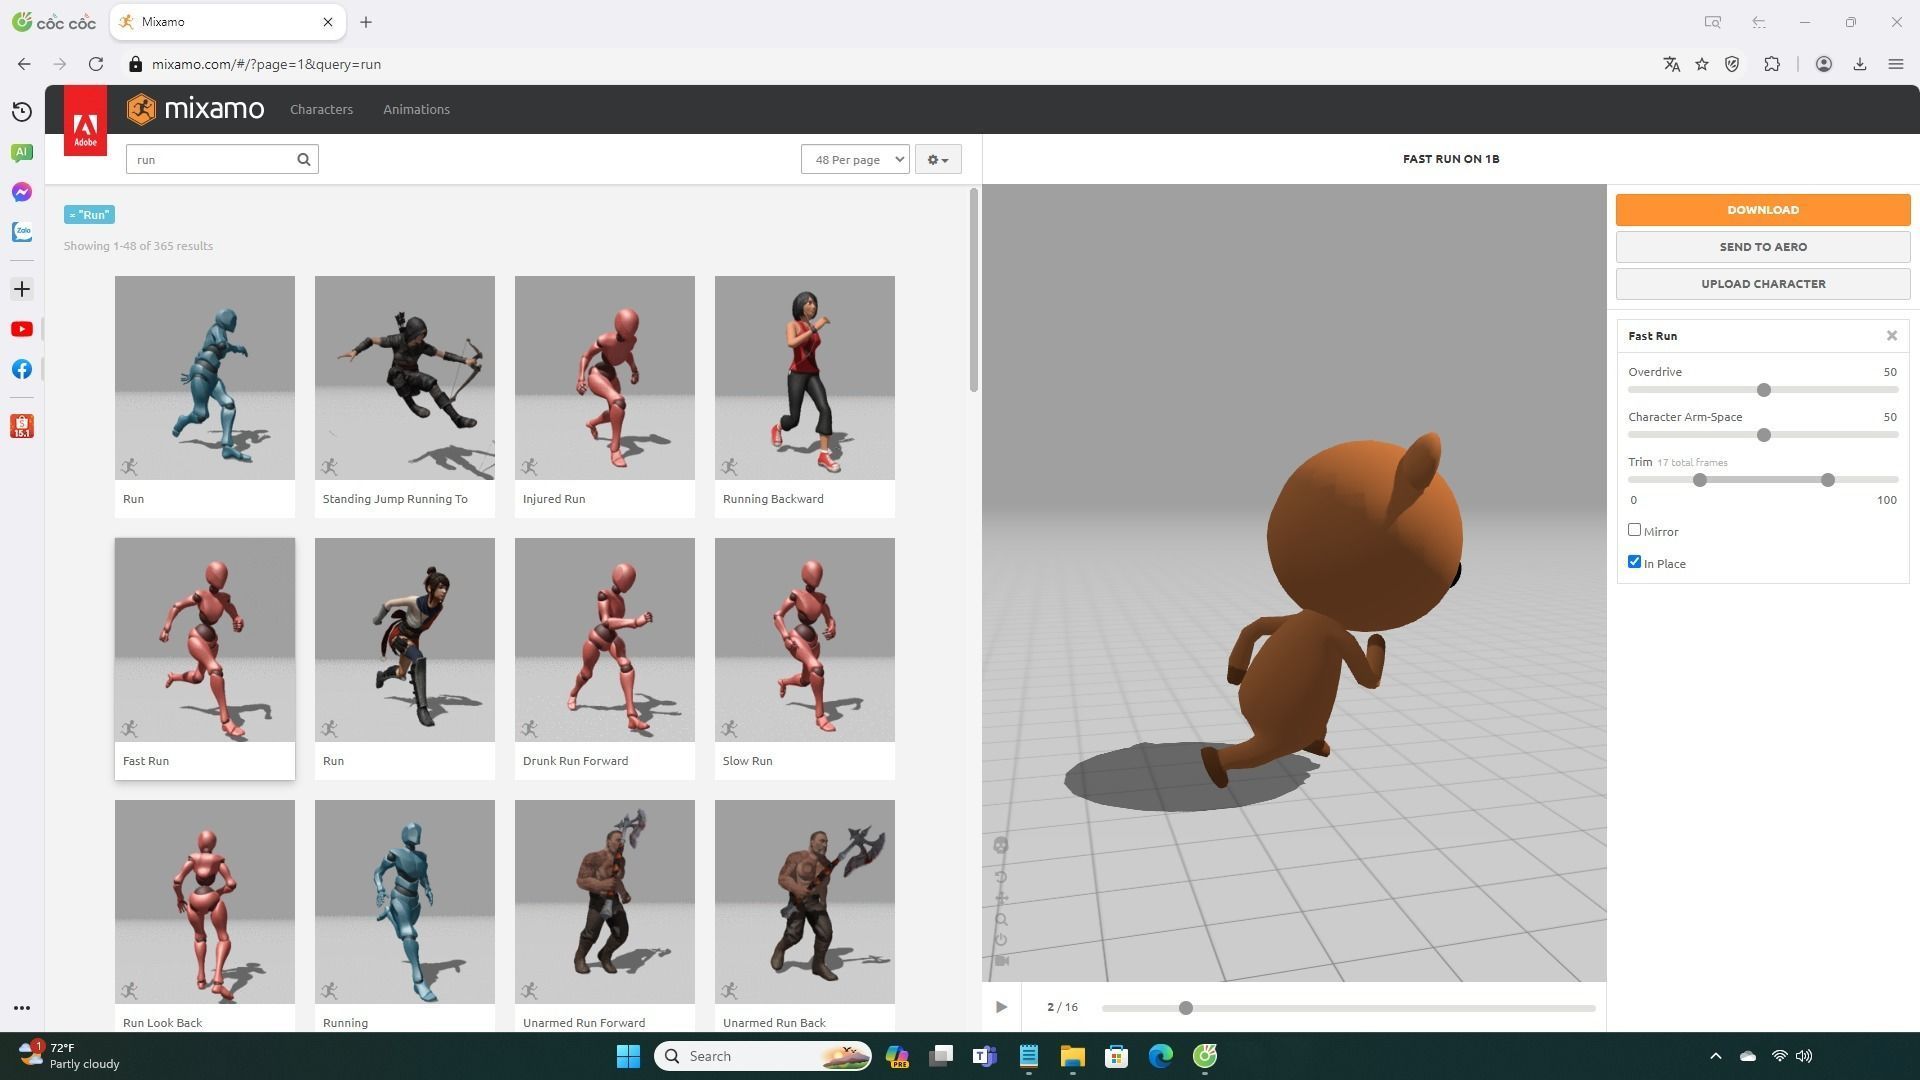Click the Trim slider left handle
This screenshot has height=1080, width=1920.
(x=1700, y=480)
